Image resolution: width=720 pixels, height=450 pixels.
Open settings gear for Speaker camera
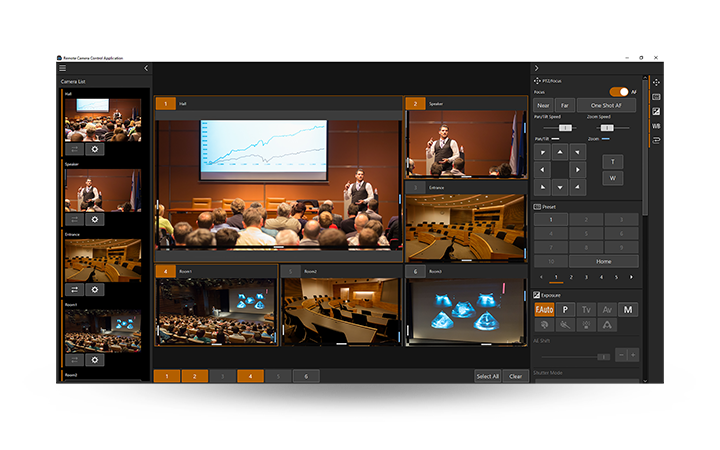tap(95, 218)
